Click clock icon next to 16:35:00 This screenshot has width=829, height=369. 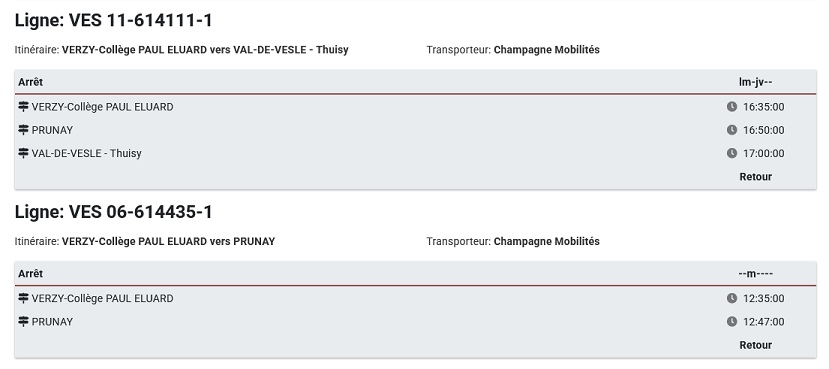pyautogui.click(x=732, y=107)
